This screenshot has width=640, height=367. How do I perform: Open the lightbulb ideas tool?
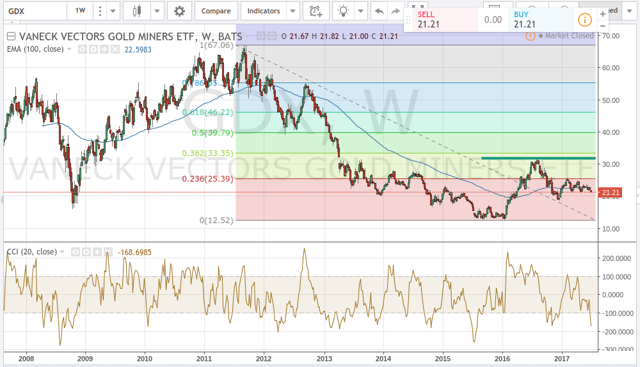[344, 11]
